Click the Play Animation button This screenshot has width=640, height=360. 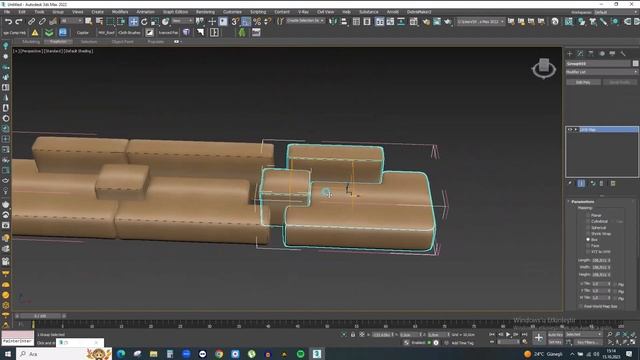508,335
